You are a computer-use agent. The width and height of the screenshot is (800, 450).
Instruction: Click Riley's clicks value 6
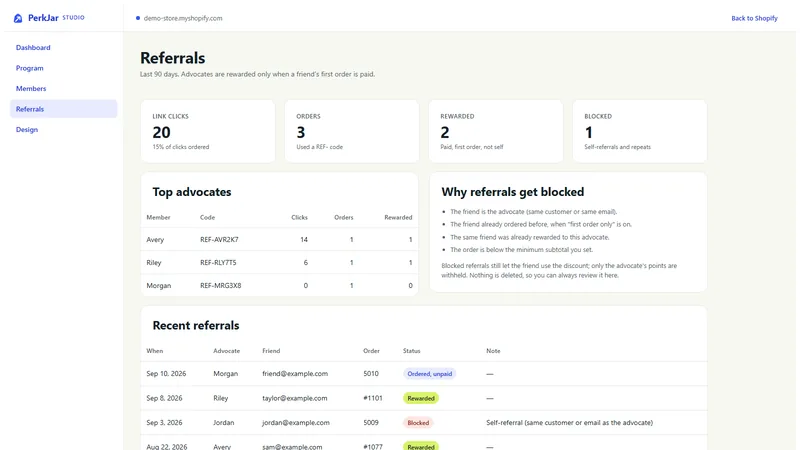(306, 262)
